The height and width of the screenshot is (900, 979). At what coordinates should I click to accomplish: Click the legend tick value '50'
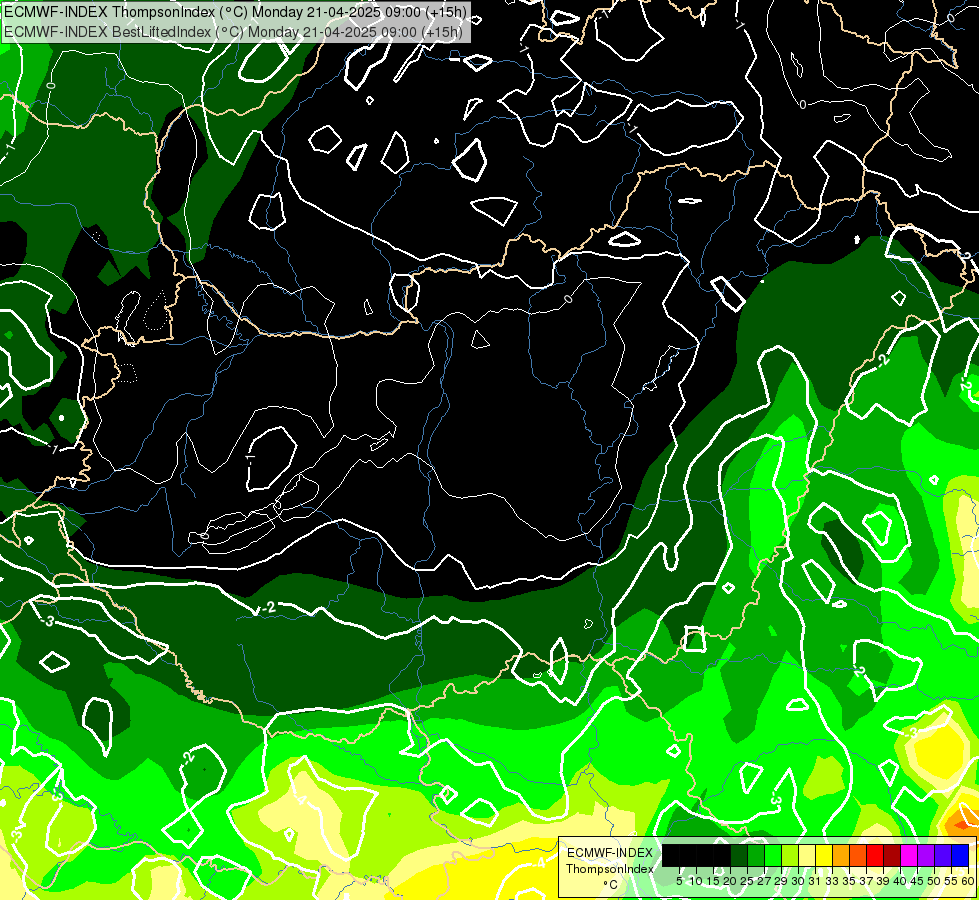[935, 881]
